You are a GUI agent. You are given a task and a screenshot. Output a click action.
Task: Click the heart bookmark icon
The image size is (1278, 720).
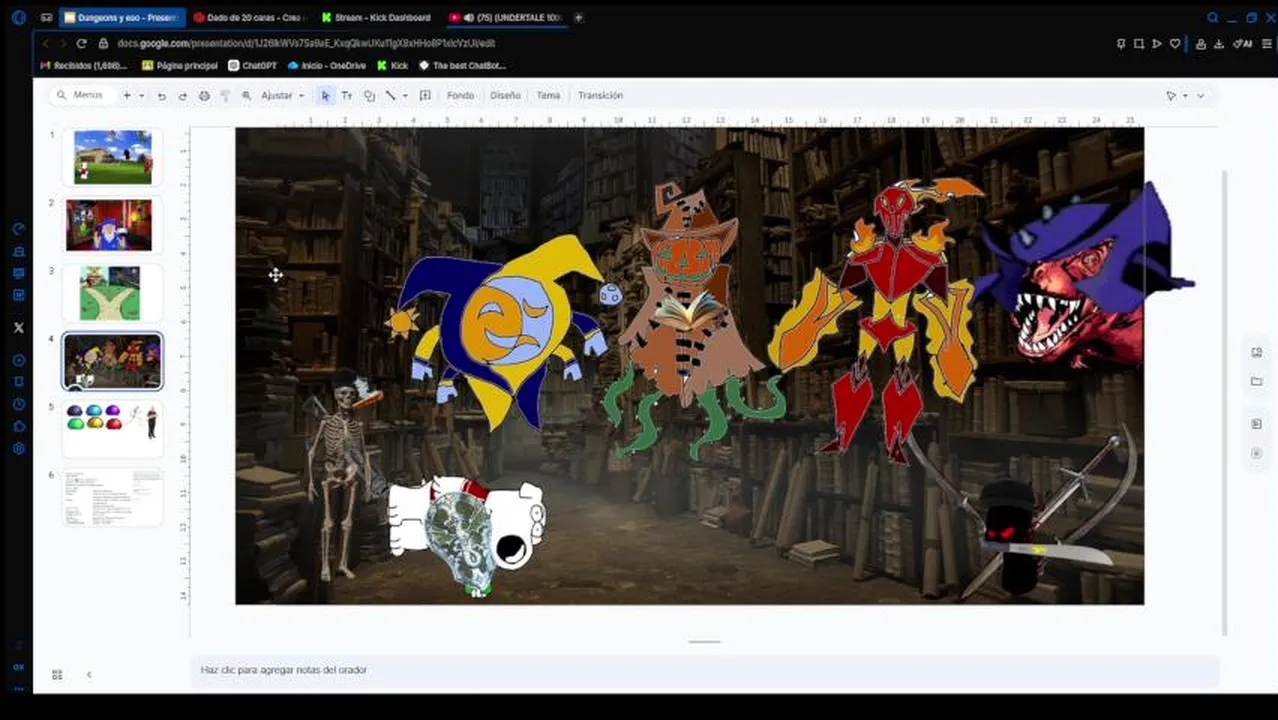point(1175,44)
